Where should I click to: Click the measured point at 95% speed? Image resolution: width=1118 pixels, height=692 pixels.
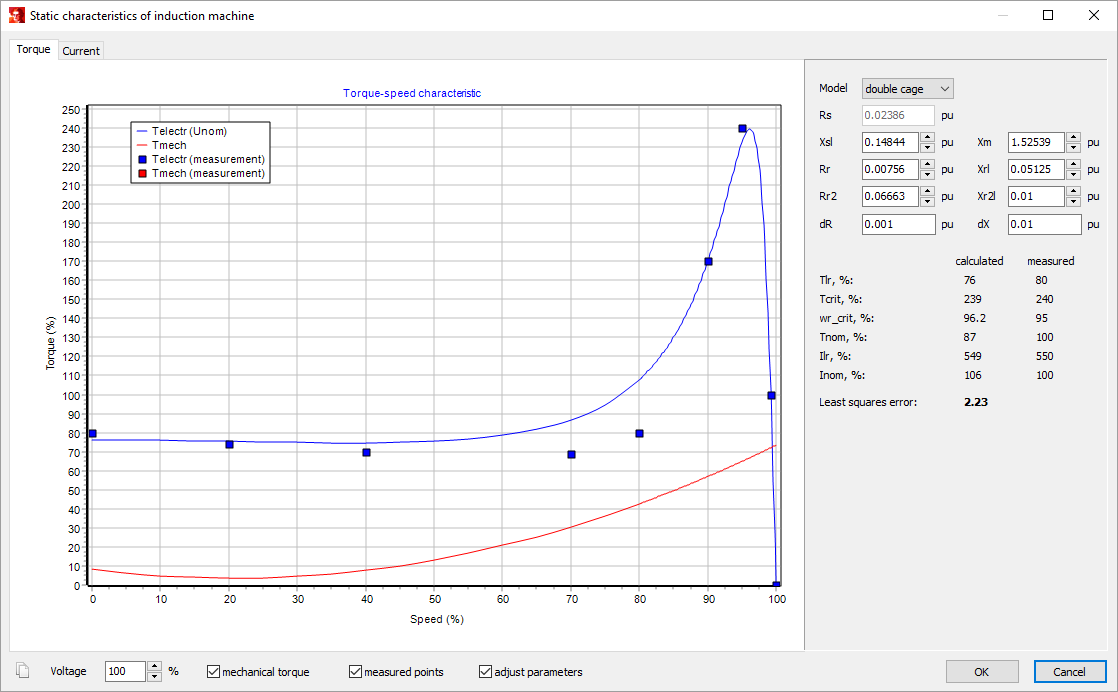pyautogui.click(x=742, y=129)
